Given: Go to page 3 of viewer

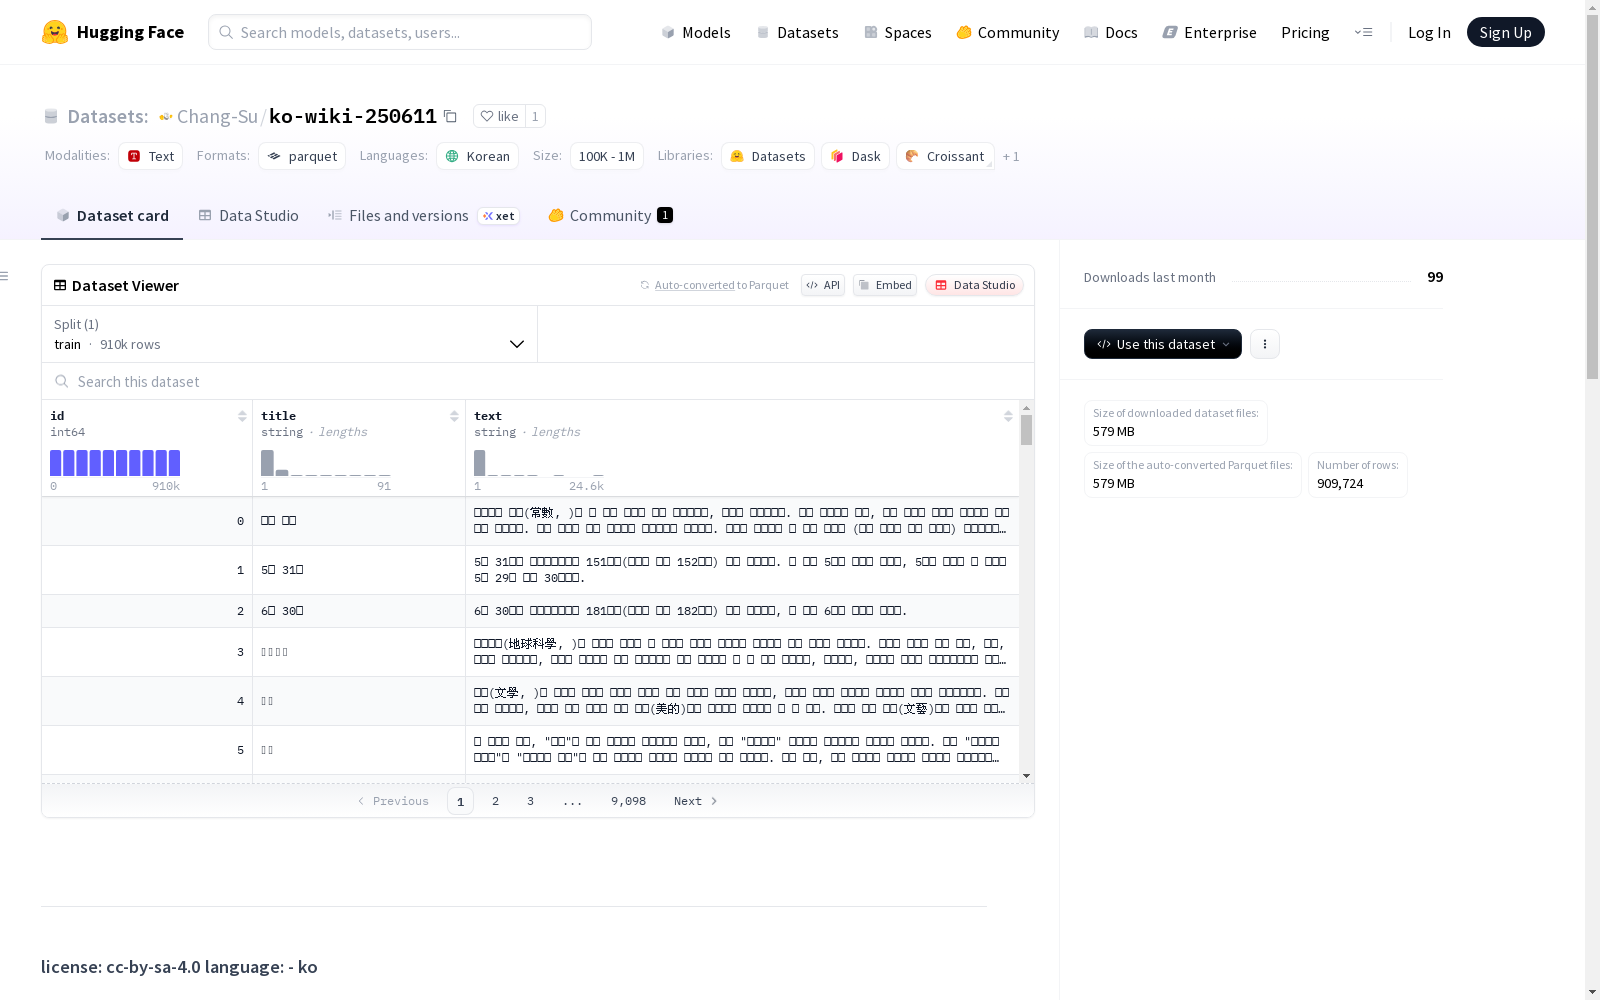Looking at the screenshot, I should click(x=530, y=801).
